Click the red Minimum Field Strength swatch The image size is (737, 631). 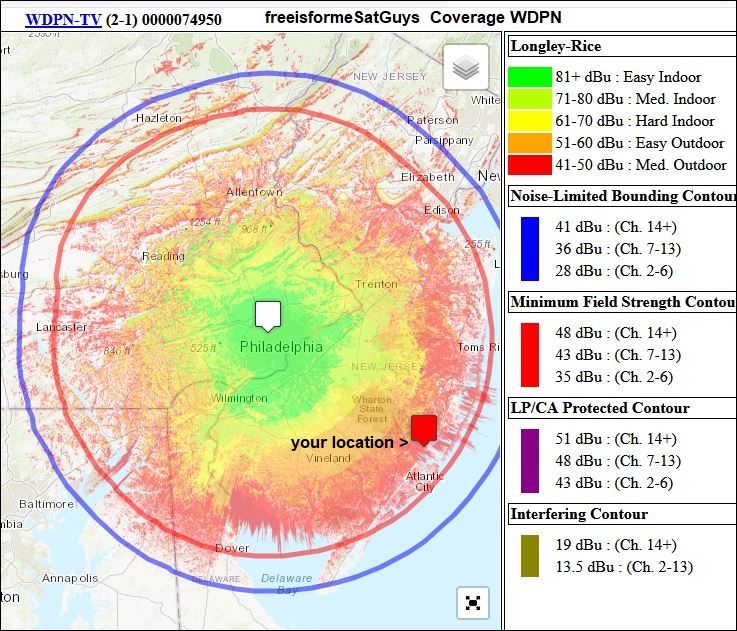529,355
